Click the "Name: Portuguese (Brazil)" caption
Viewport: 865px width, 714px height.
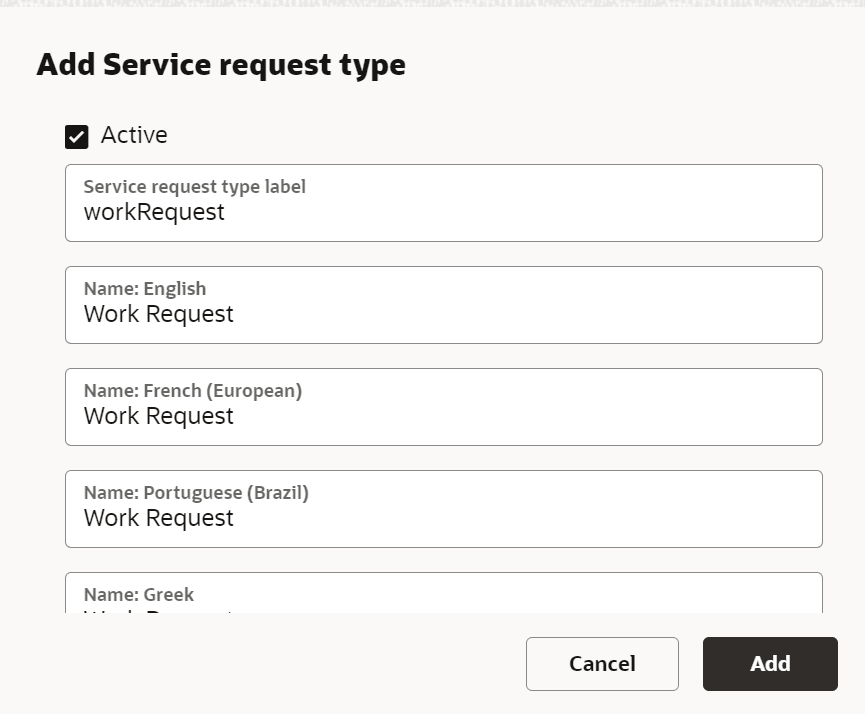[x=196, y=493]
